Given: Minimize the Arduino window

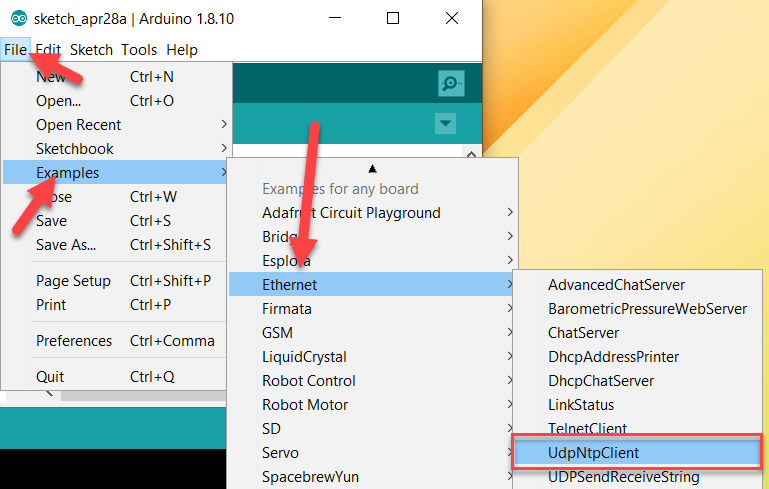Looking at the screenshot, I should pos(335,18).
